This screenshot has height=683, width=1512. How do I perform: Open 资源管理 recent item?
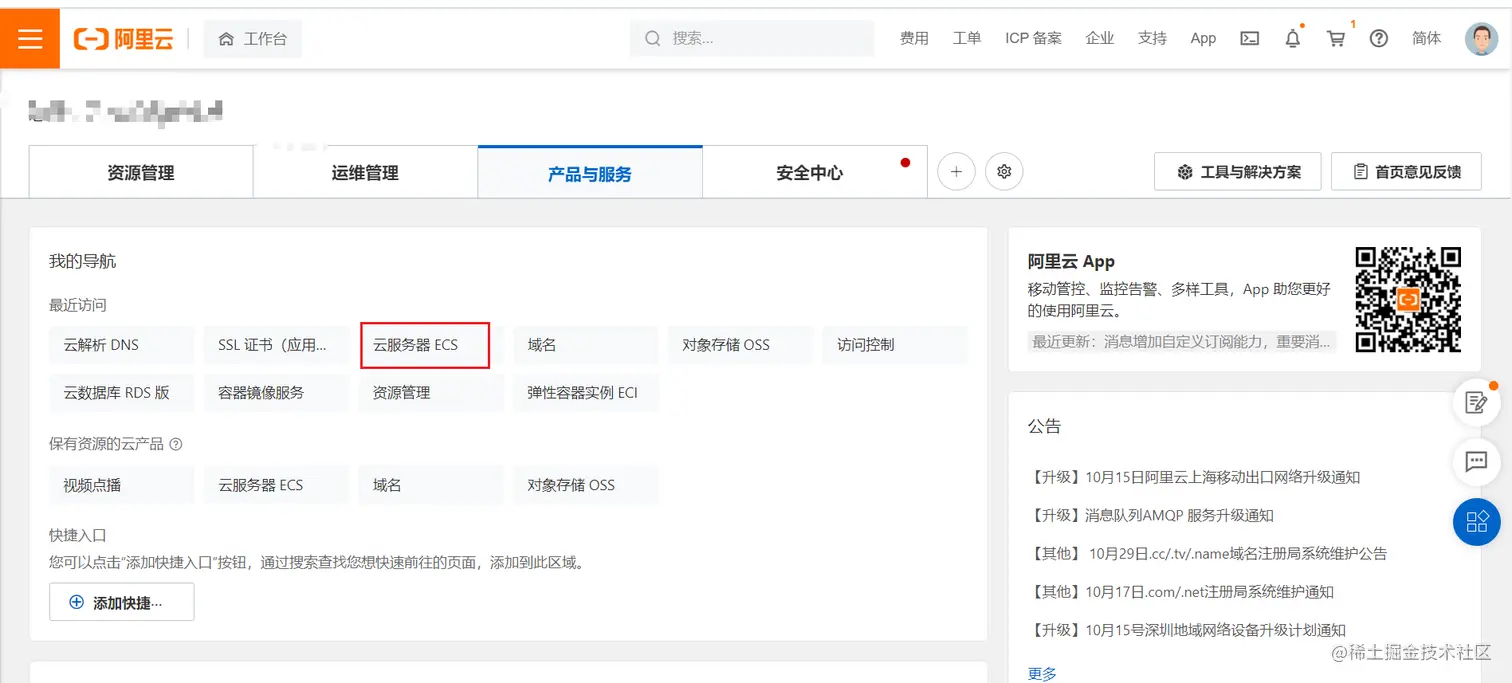coord(431,393)
